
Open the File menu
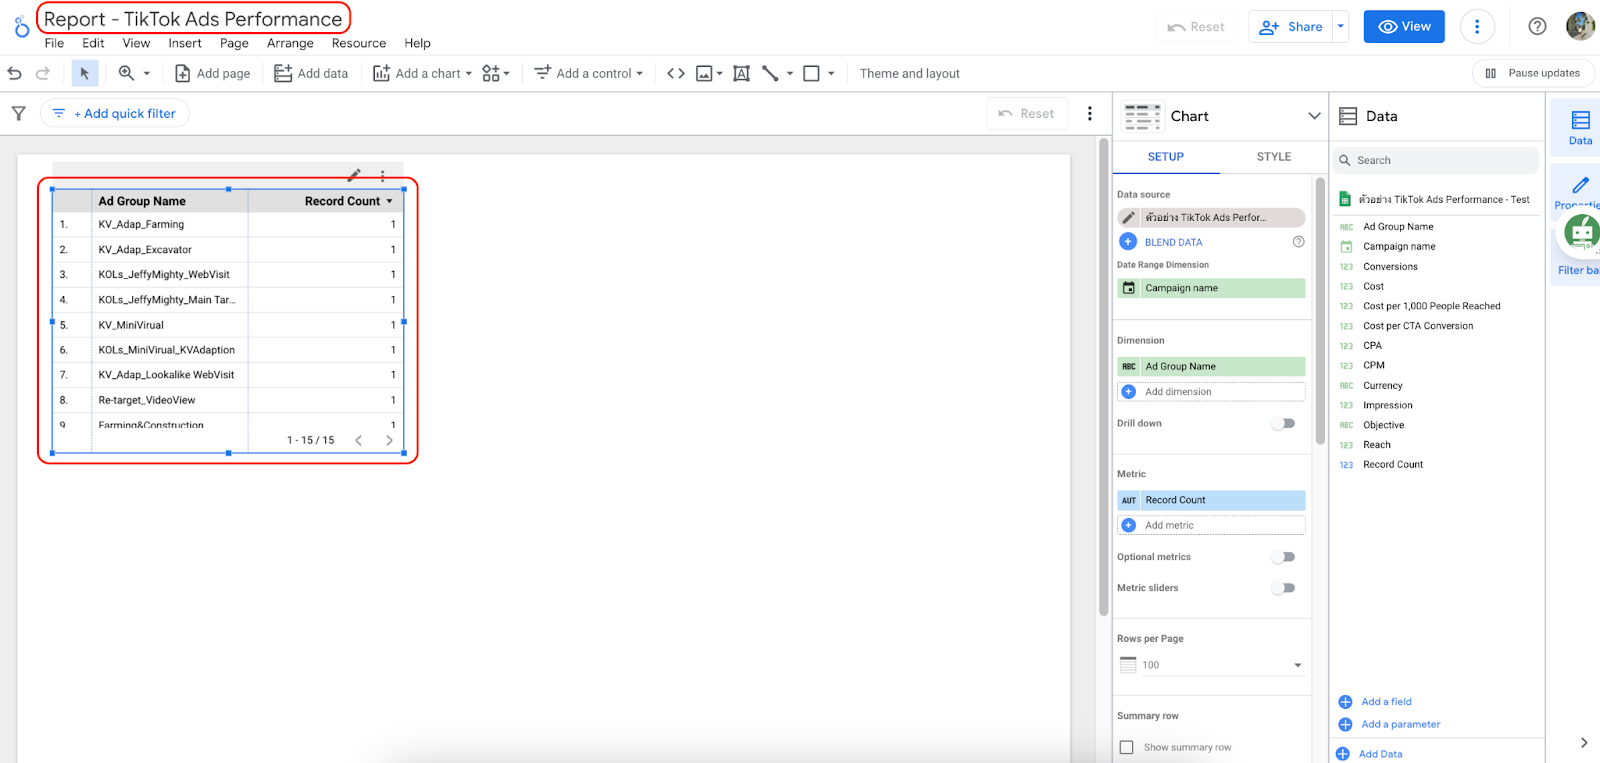[54, 43]
